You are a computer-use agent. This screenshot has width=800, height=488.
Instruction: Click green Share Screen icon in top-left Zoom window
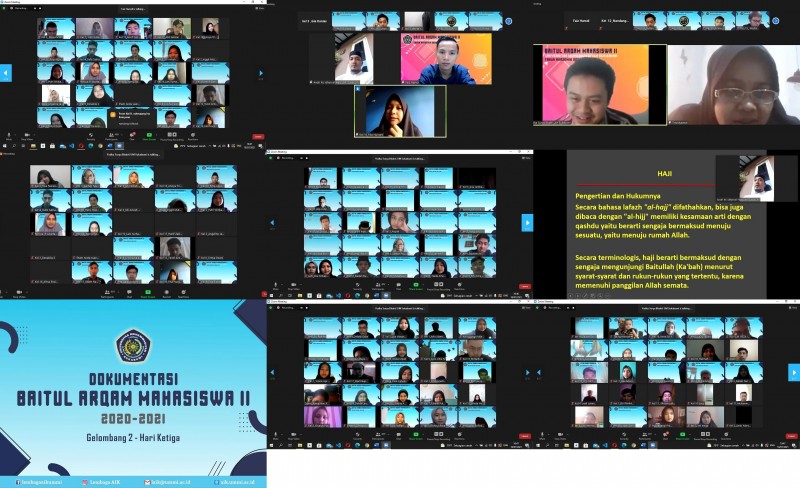[148, 134]
